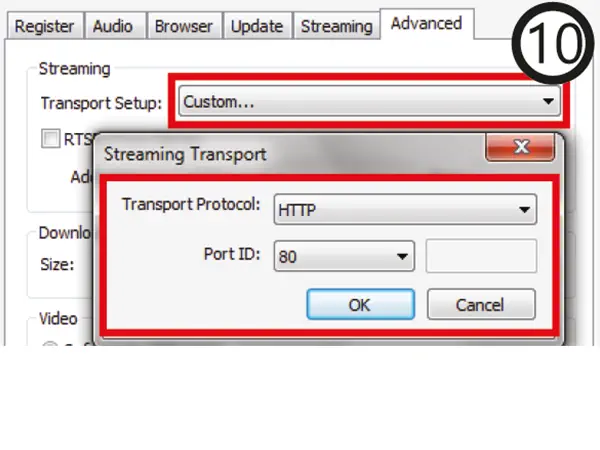Go to the Update tab
The image size is (600, 450).
click(257, 26)
